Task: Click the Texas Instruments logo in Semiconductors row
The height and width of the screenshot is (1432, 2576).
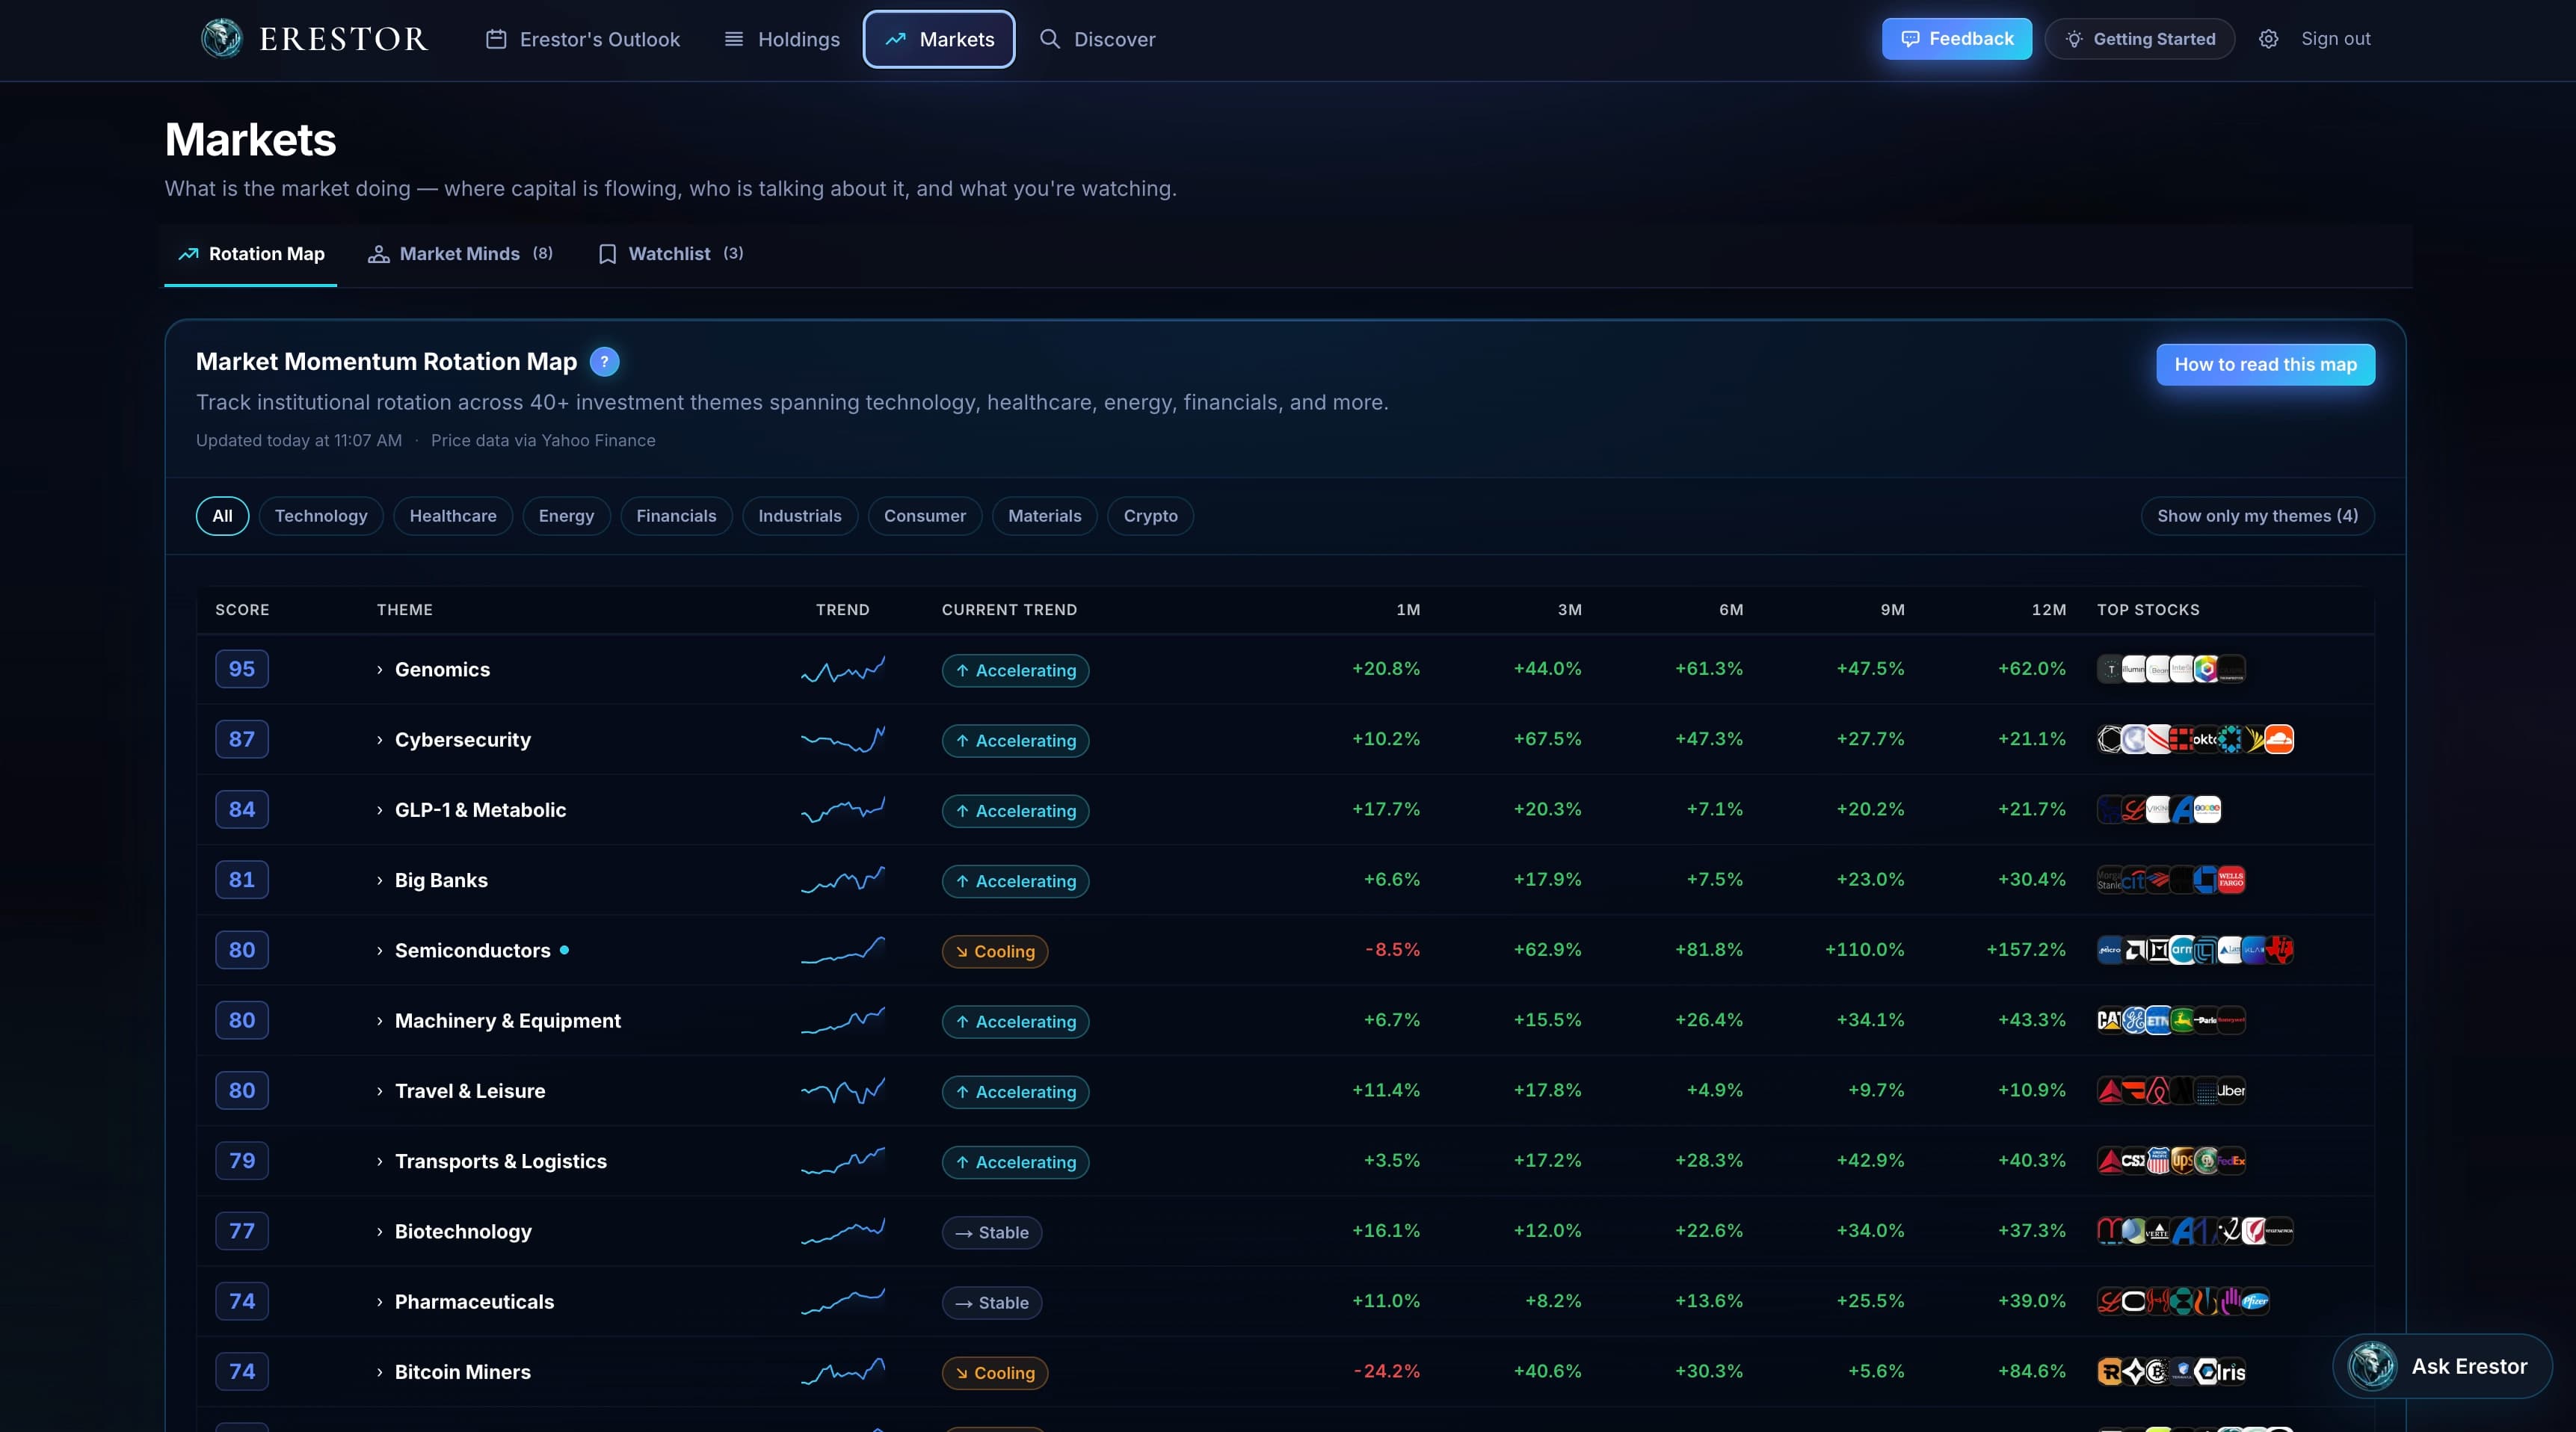Action: click(x=2279, y=950)
